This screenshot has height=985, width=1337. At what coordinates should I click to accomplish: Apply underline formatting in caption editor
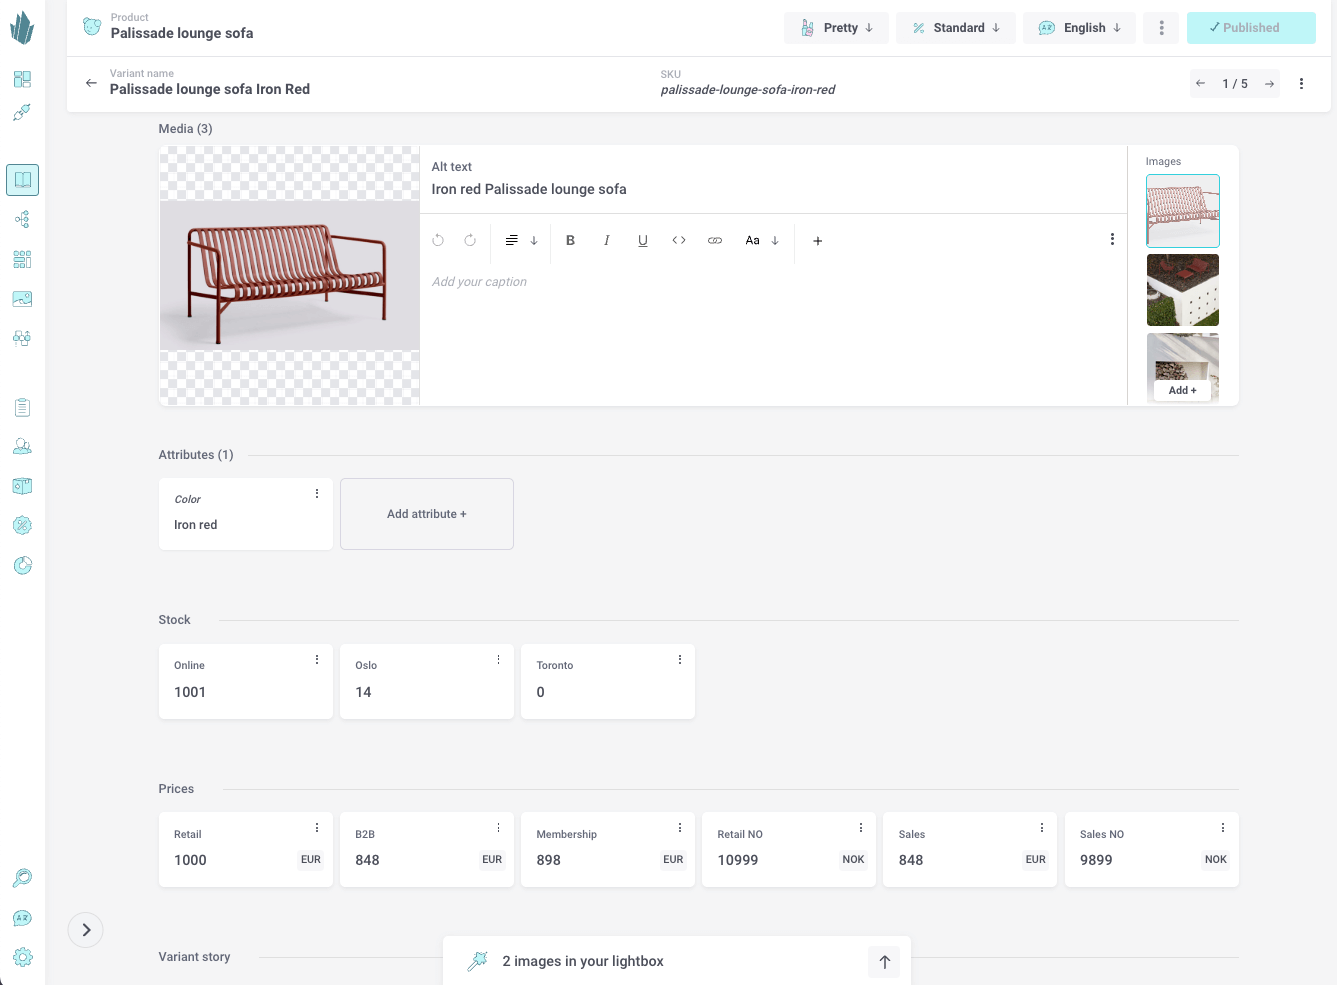point(642,241)
